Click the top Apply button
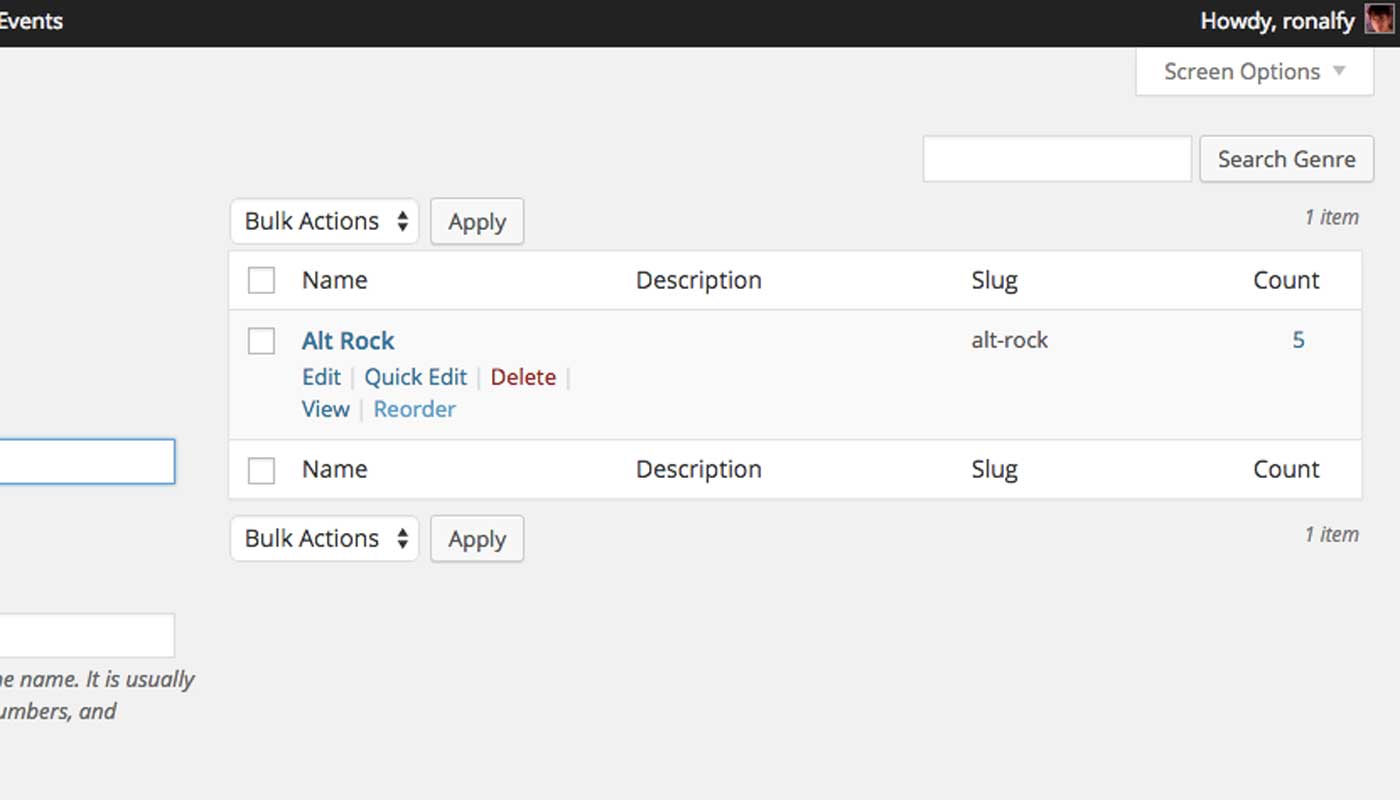1400x800 pixels. (x=477, y=221)
